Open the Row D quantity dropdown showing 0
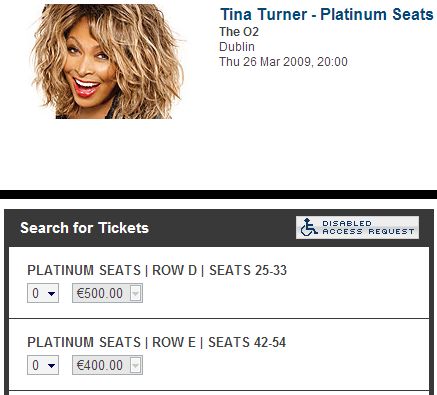 coord(43,293)
